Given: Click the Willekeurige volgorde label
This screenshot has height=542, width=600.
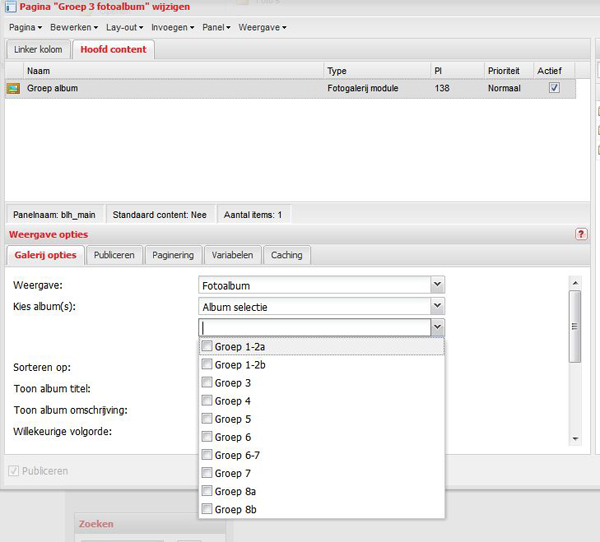Looking at the screenshot, I should [x=63, y=432].
